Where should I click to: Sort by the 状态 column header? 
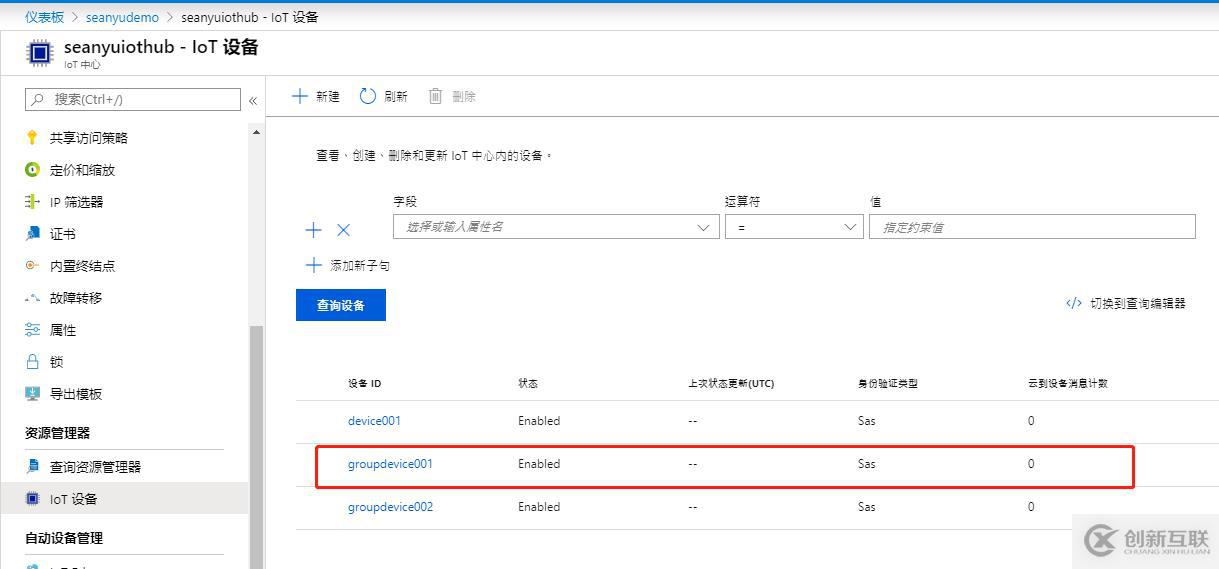[x=528, y=384]
